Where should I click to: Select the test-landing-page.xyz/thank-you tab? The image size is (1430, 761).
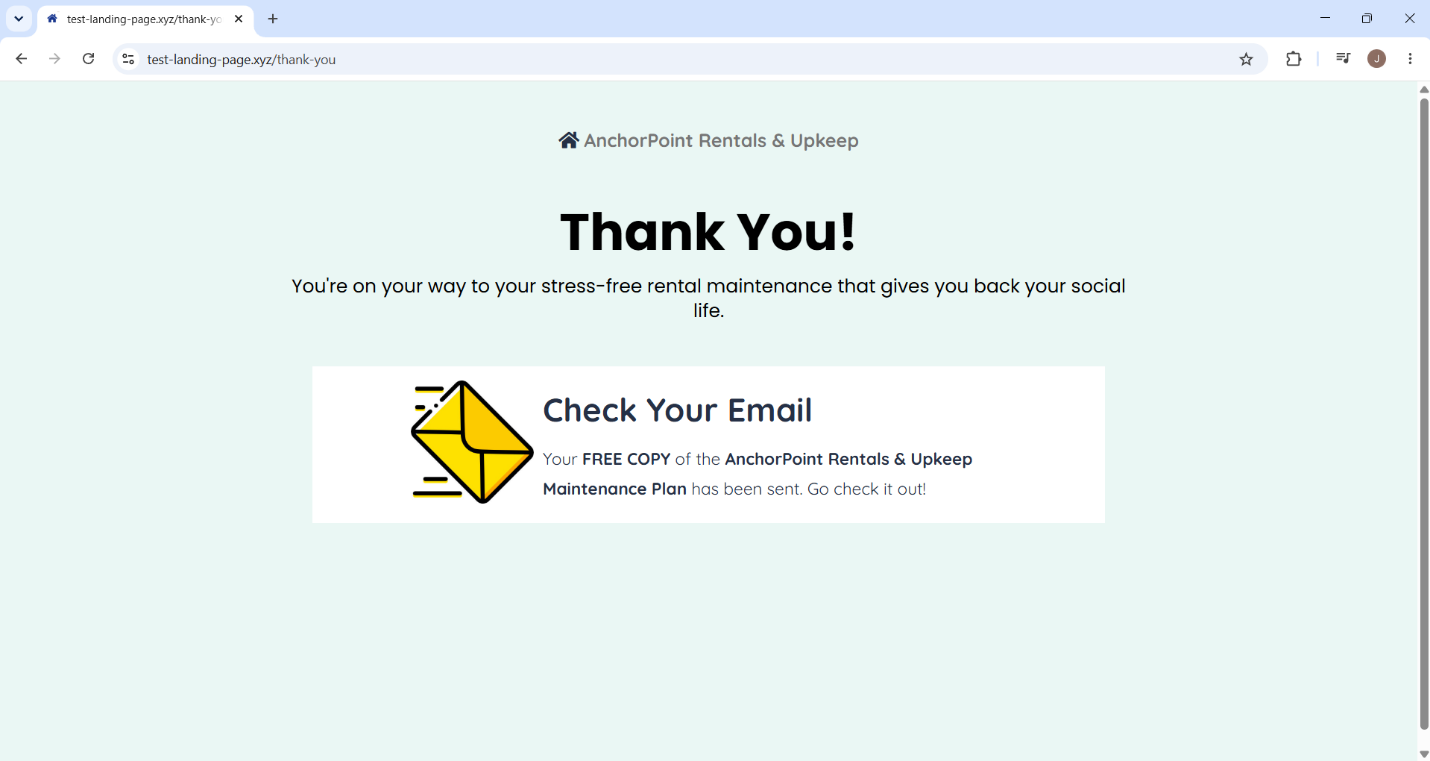point(146,19)
